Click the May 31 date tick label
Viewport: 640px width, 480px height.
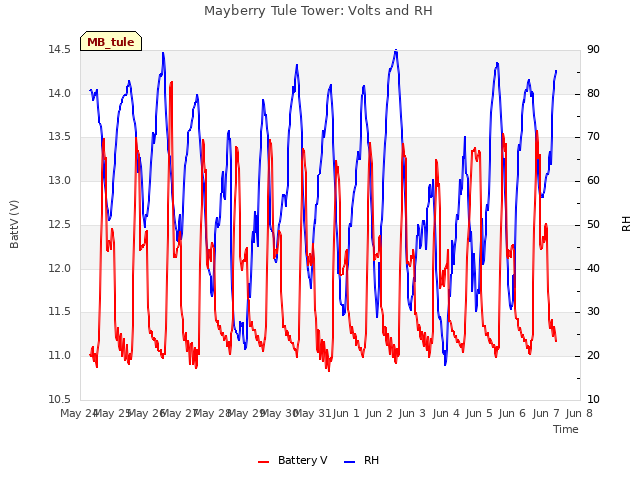click(x=312, y=413)
